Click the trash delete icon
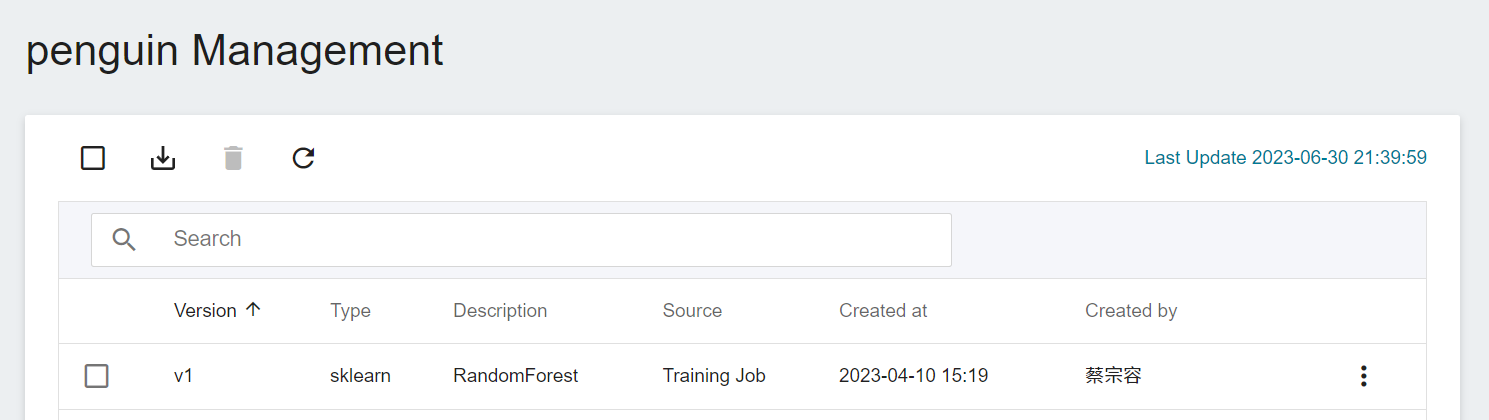The image size is (1489, 420). [233, 158]
